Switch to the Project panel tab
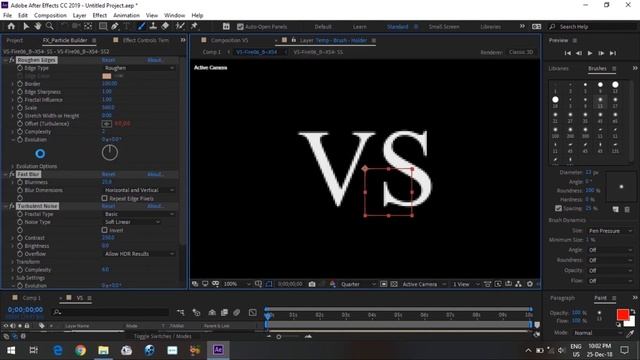The height and width of the screenshot is (360, 640). coord(15,40)
